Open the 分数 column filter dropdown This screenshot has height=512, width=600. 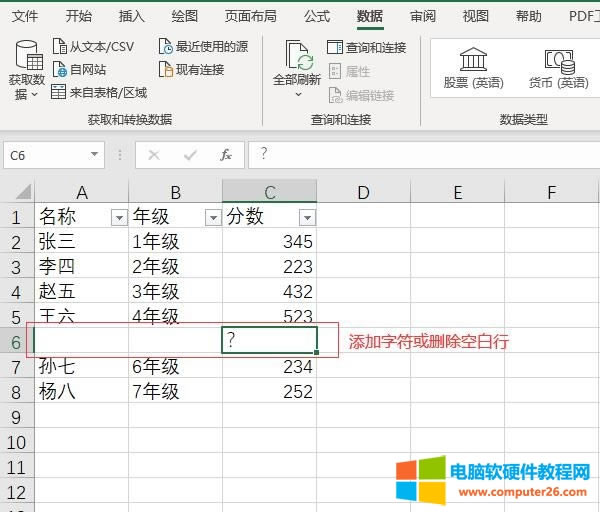tap(307, 218)
